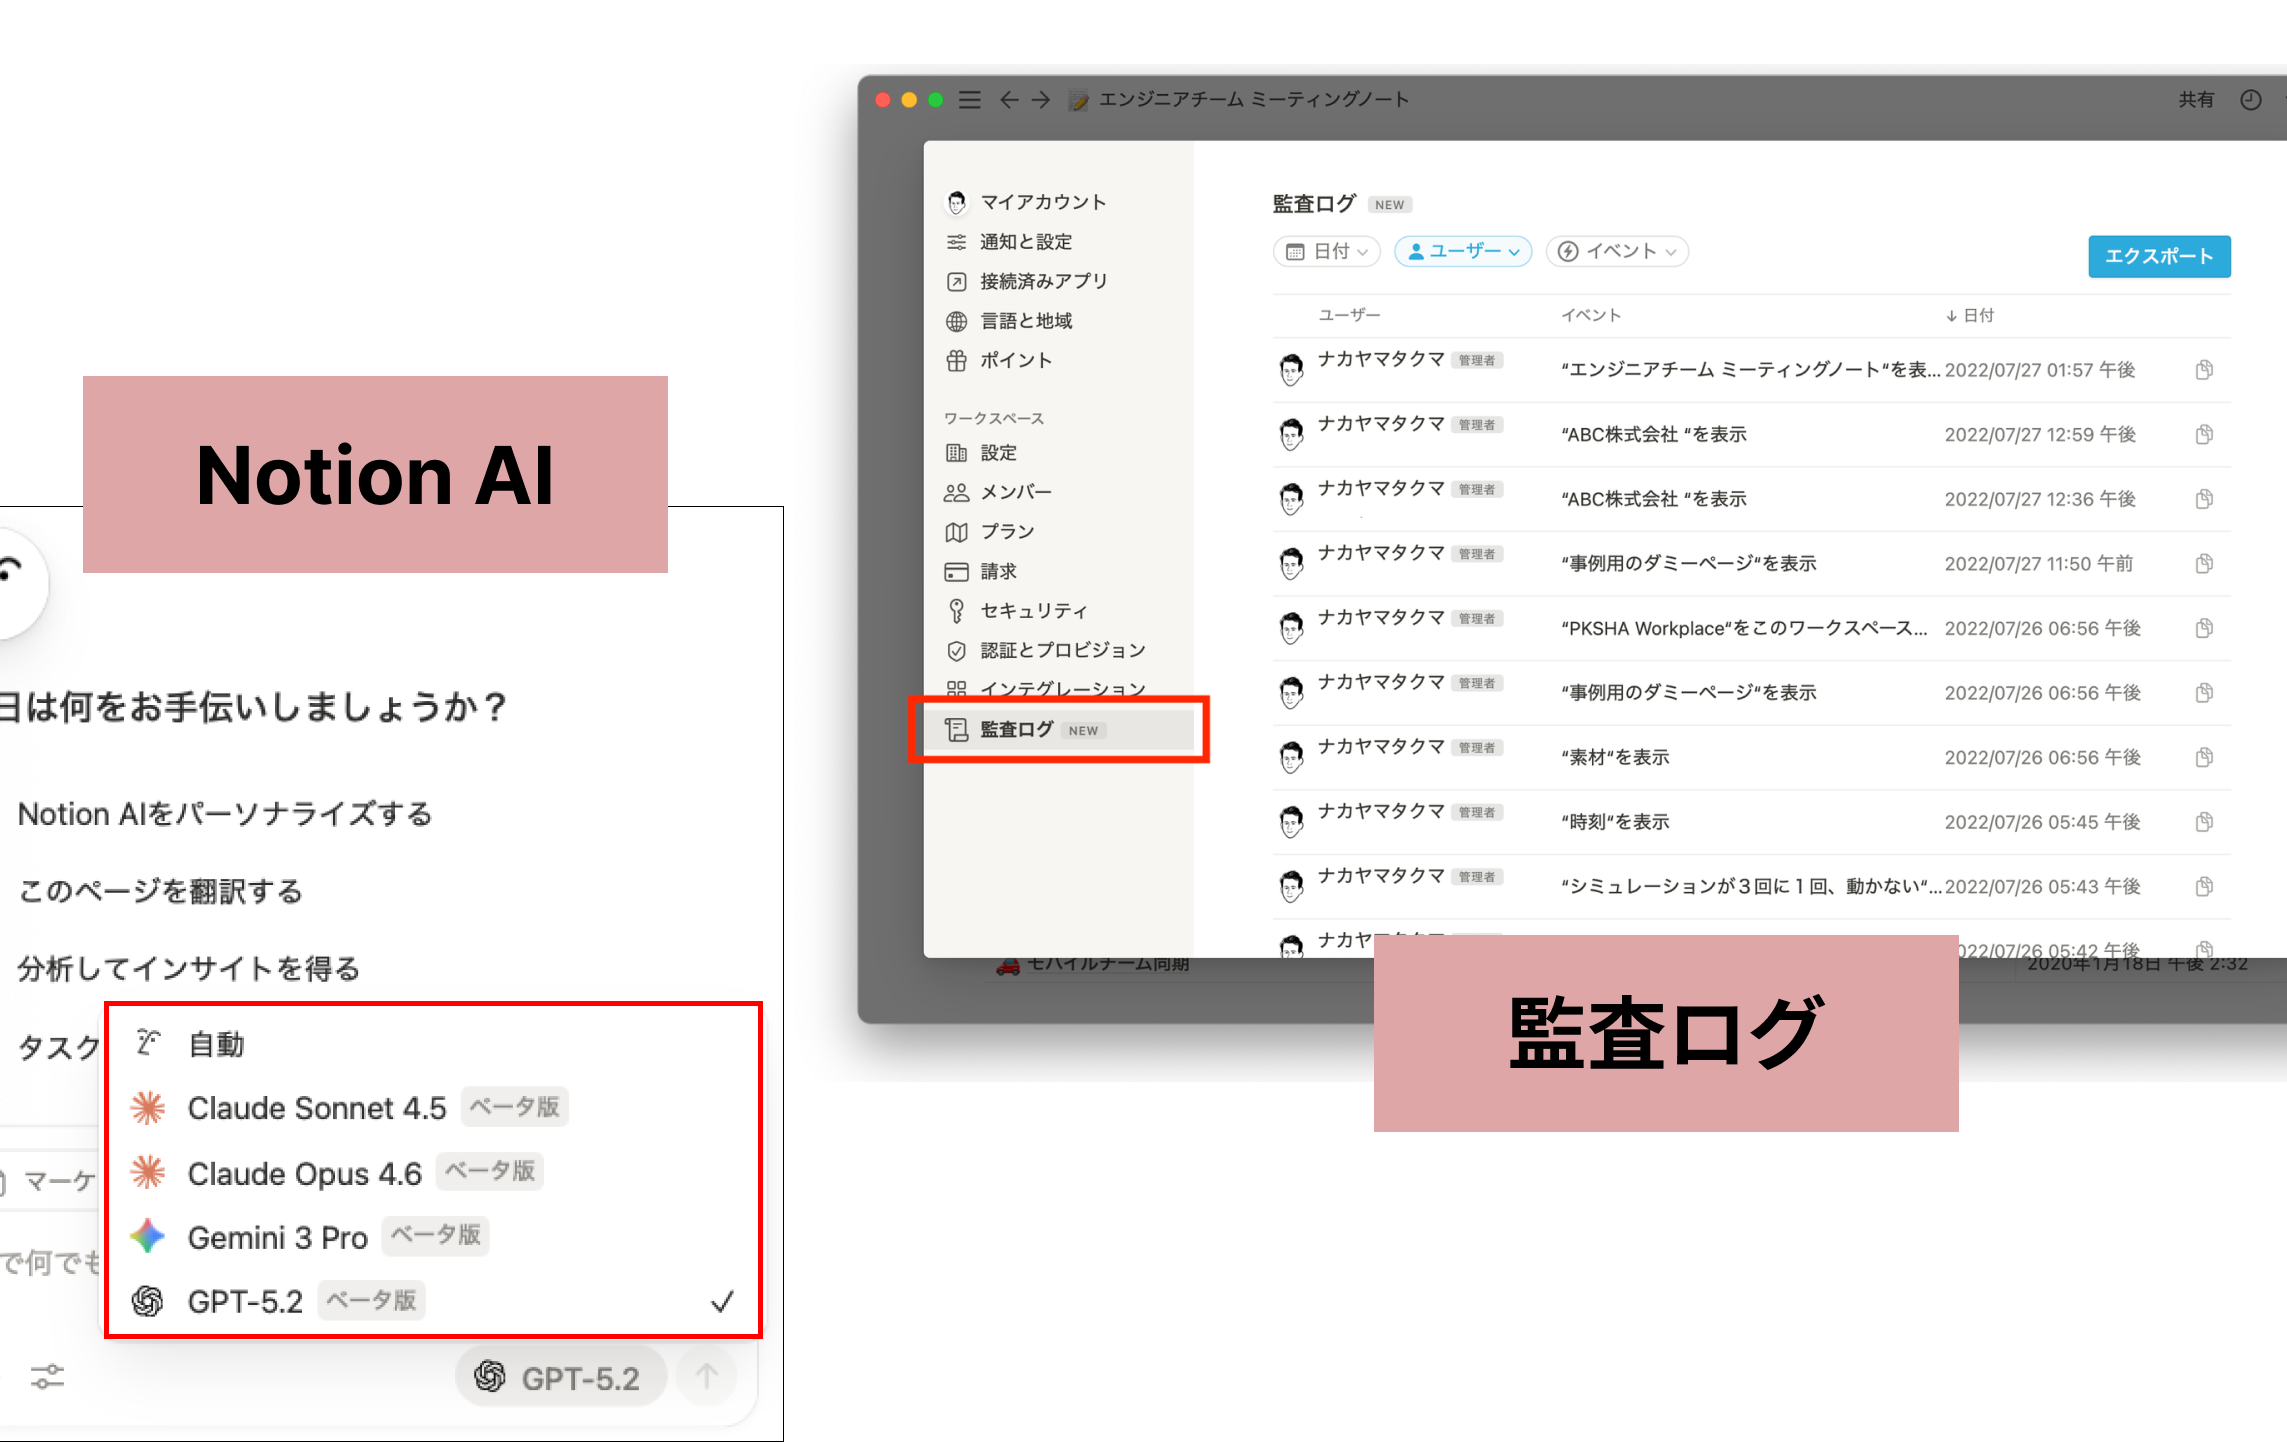
Task: Select the 自動 model option
Action: coord(217,1044)
